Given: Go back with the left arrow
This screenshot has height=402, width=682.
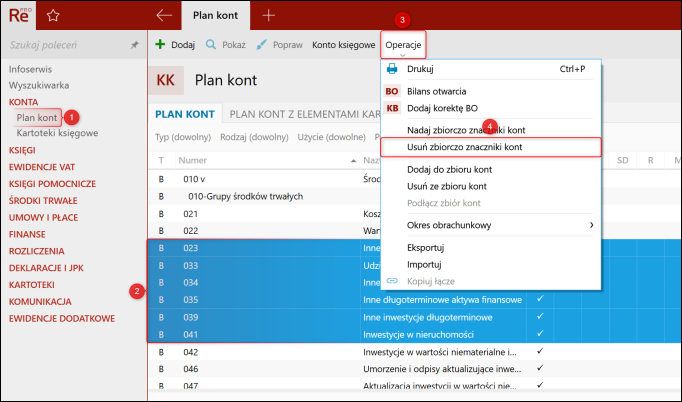Looking at the screenshot, I should [x=164, y=15].
